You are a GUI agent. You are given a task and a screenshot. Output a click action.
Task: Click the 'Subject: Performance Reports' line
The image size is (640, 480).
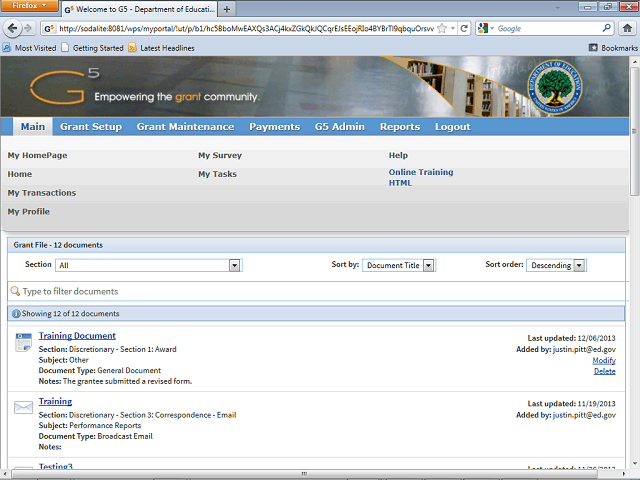point(90,425)
